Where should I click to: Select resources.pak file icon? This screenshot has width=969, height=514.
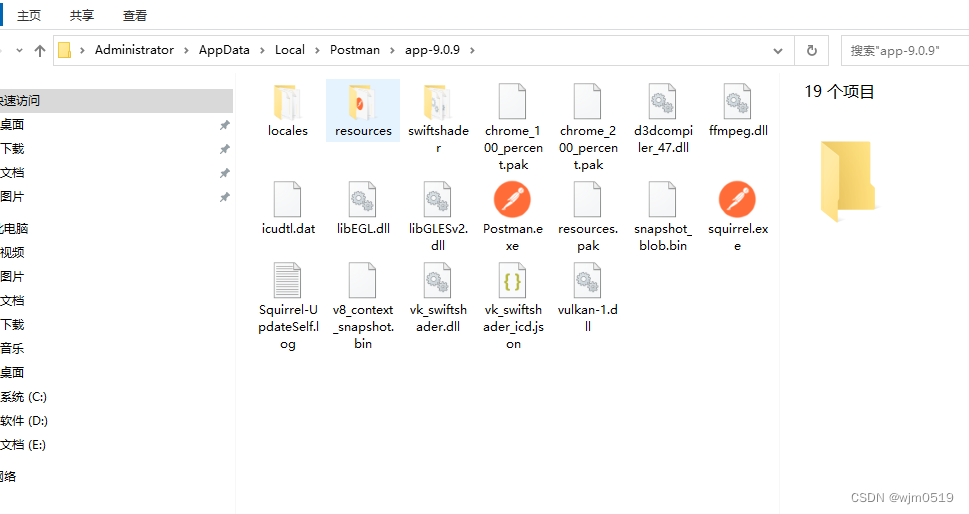pos(587,200)
